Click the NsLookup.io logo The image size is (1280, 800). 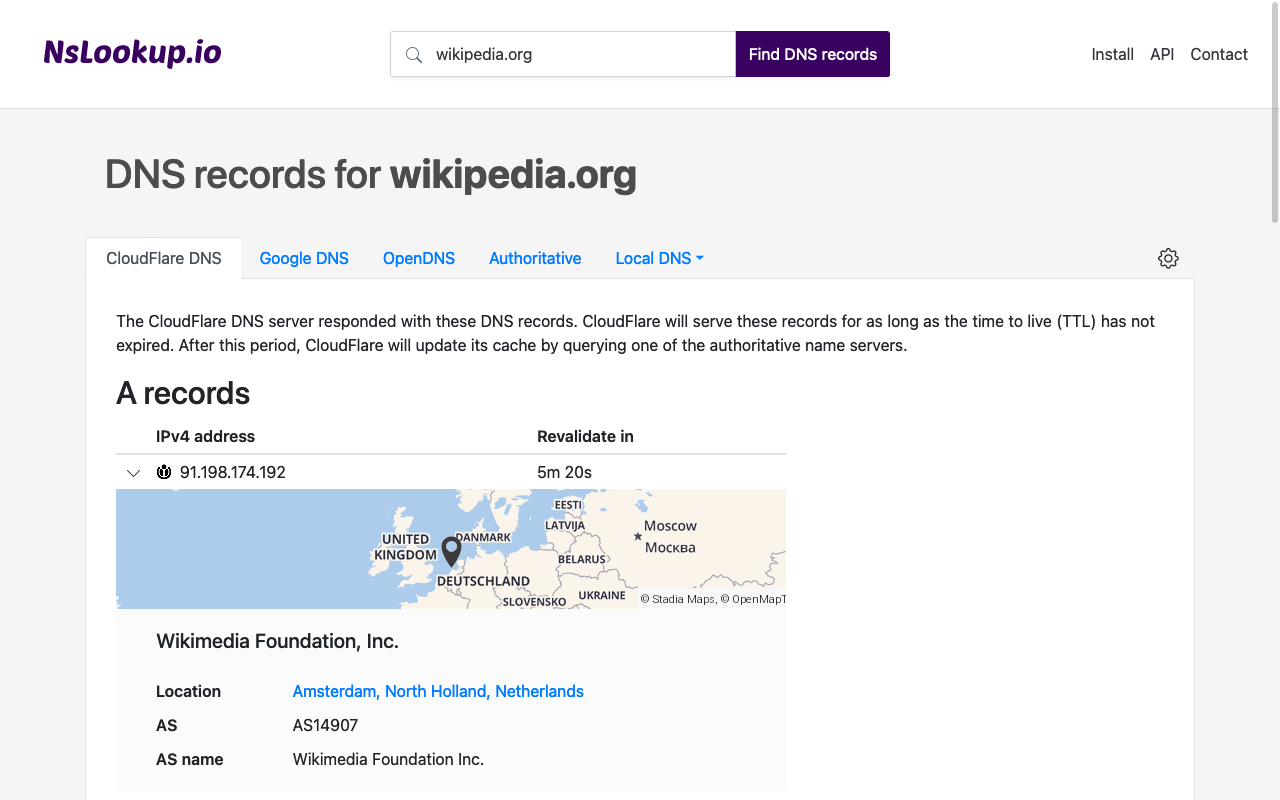[x=131, y=53]
